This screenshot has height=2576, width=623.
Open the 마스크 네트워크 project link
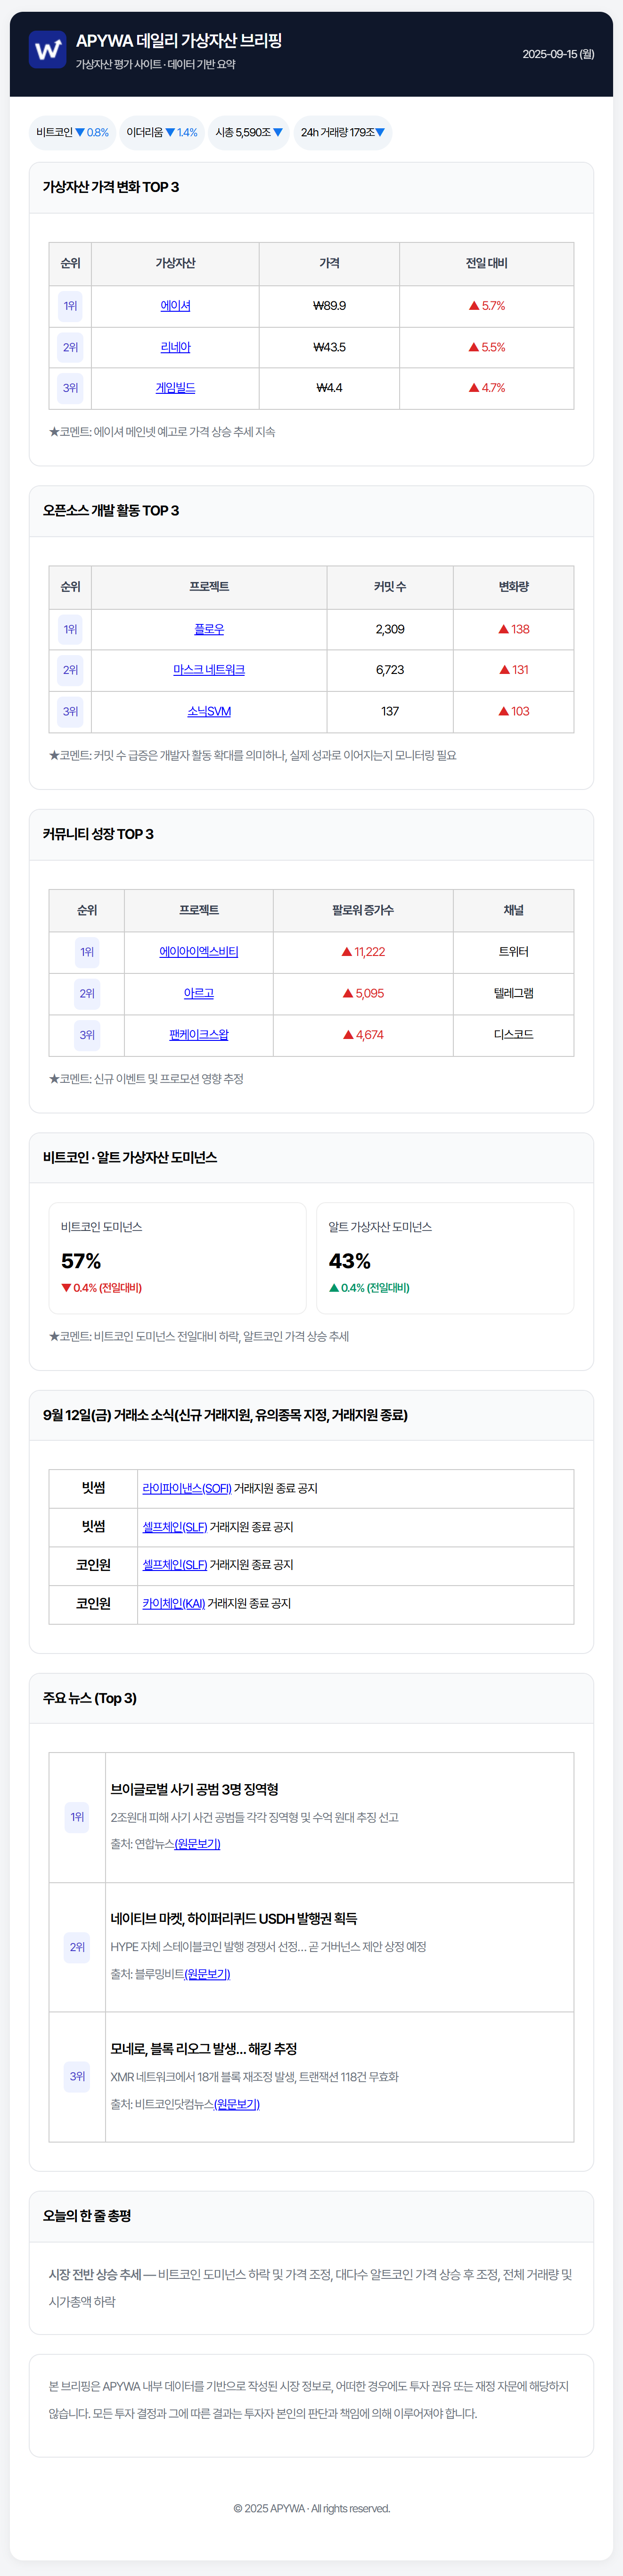(209, 670)
